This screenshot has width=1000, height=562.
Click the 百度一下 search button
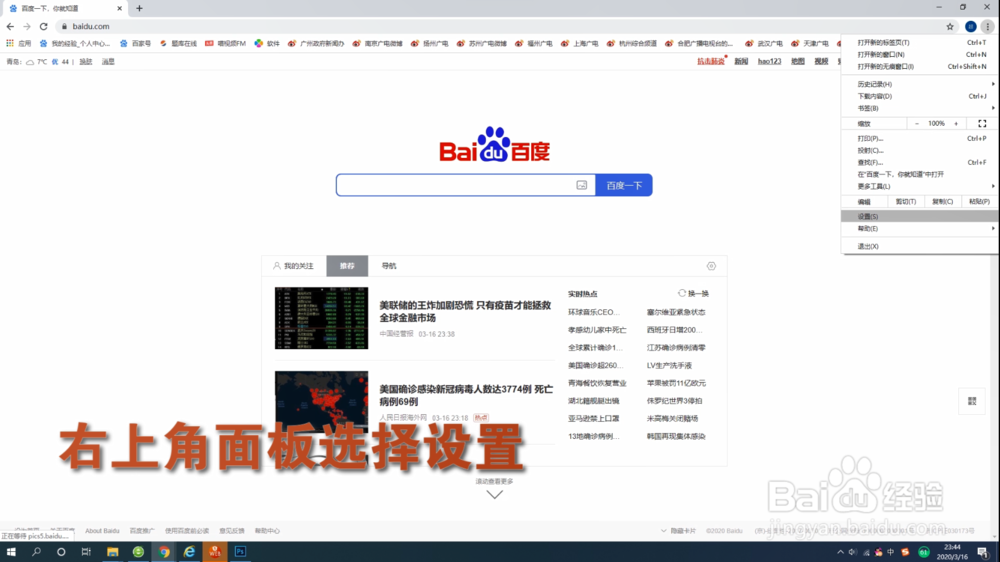pyautogui.click(x=624, y=185)
